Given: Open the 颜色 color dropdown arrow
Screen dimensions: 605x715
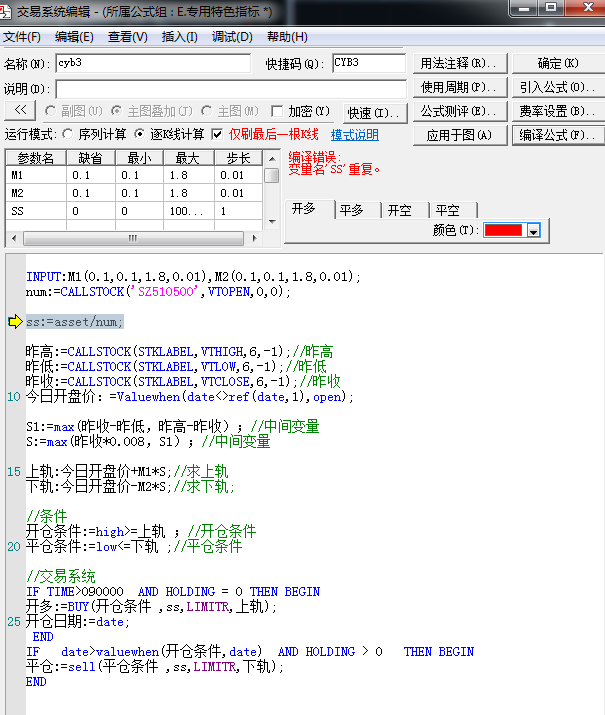Looking at the screenshot, I should (533, 231).
